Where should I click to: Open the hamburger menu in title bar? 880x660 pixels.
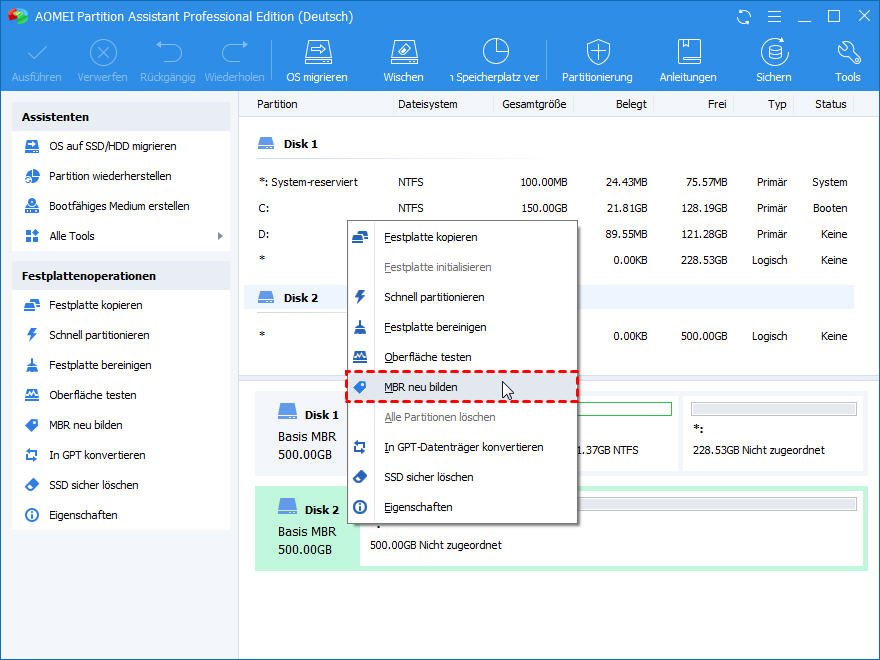pos(774,17)
